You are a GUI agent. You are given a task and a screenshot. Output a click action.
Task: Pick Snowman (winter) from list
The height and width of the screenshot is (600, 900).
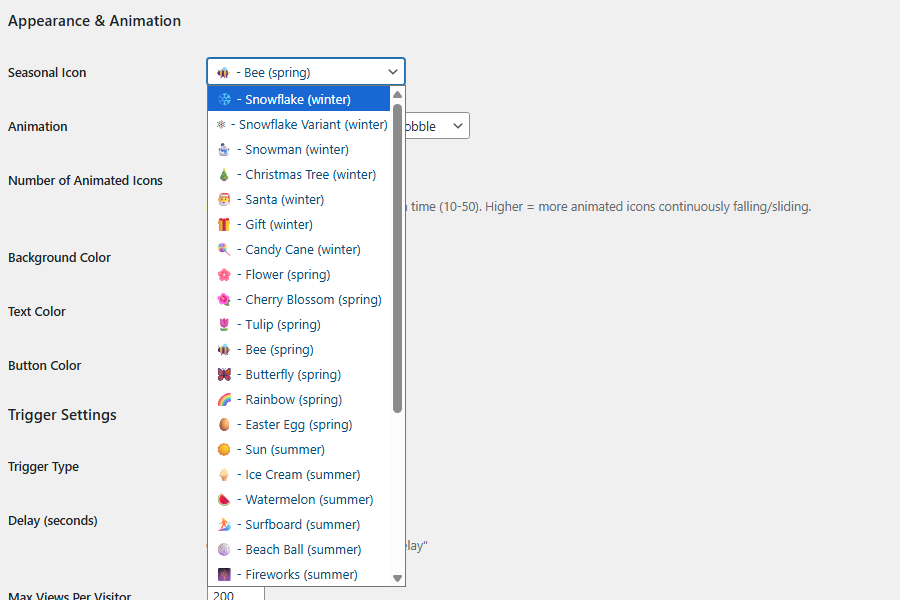point(298,150)
